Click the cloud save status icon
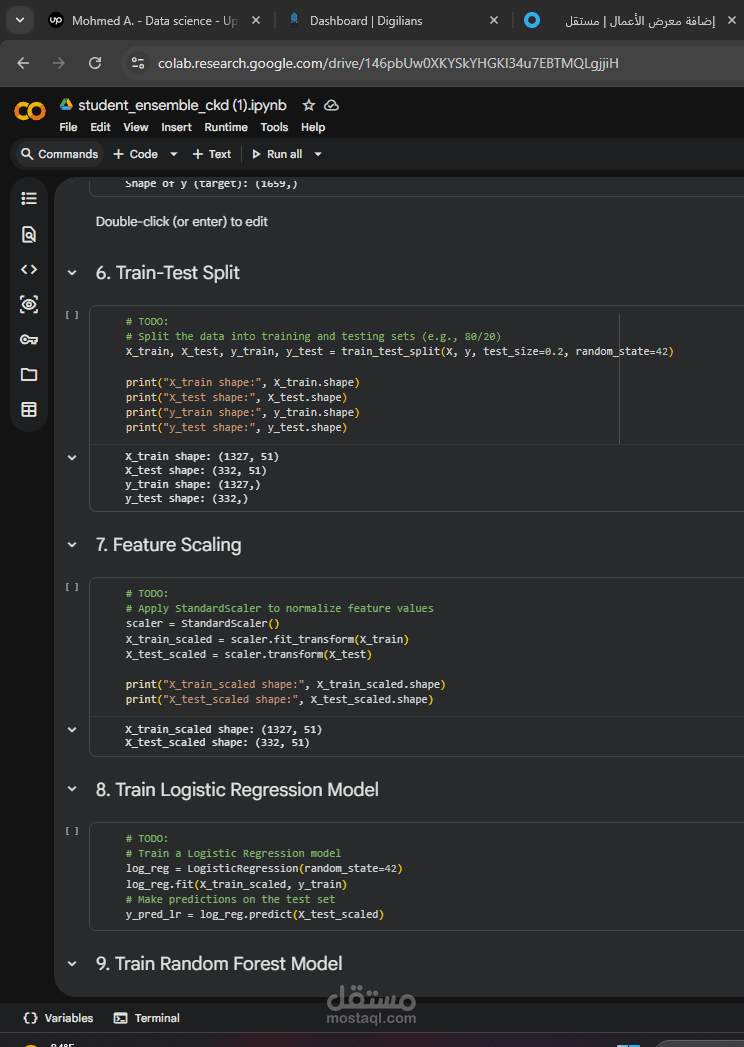The height and width of the screenshot is (1047, 744). tap(331, 106)
